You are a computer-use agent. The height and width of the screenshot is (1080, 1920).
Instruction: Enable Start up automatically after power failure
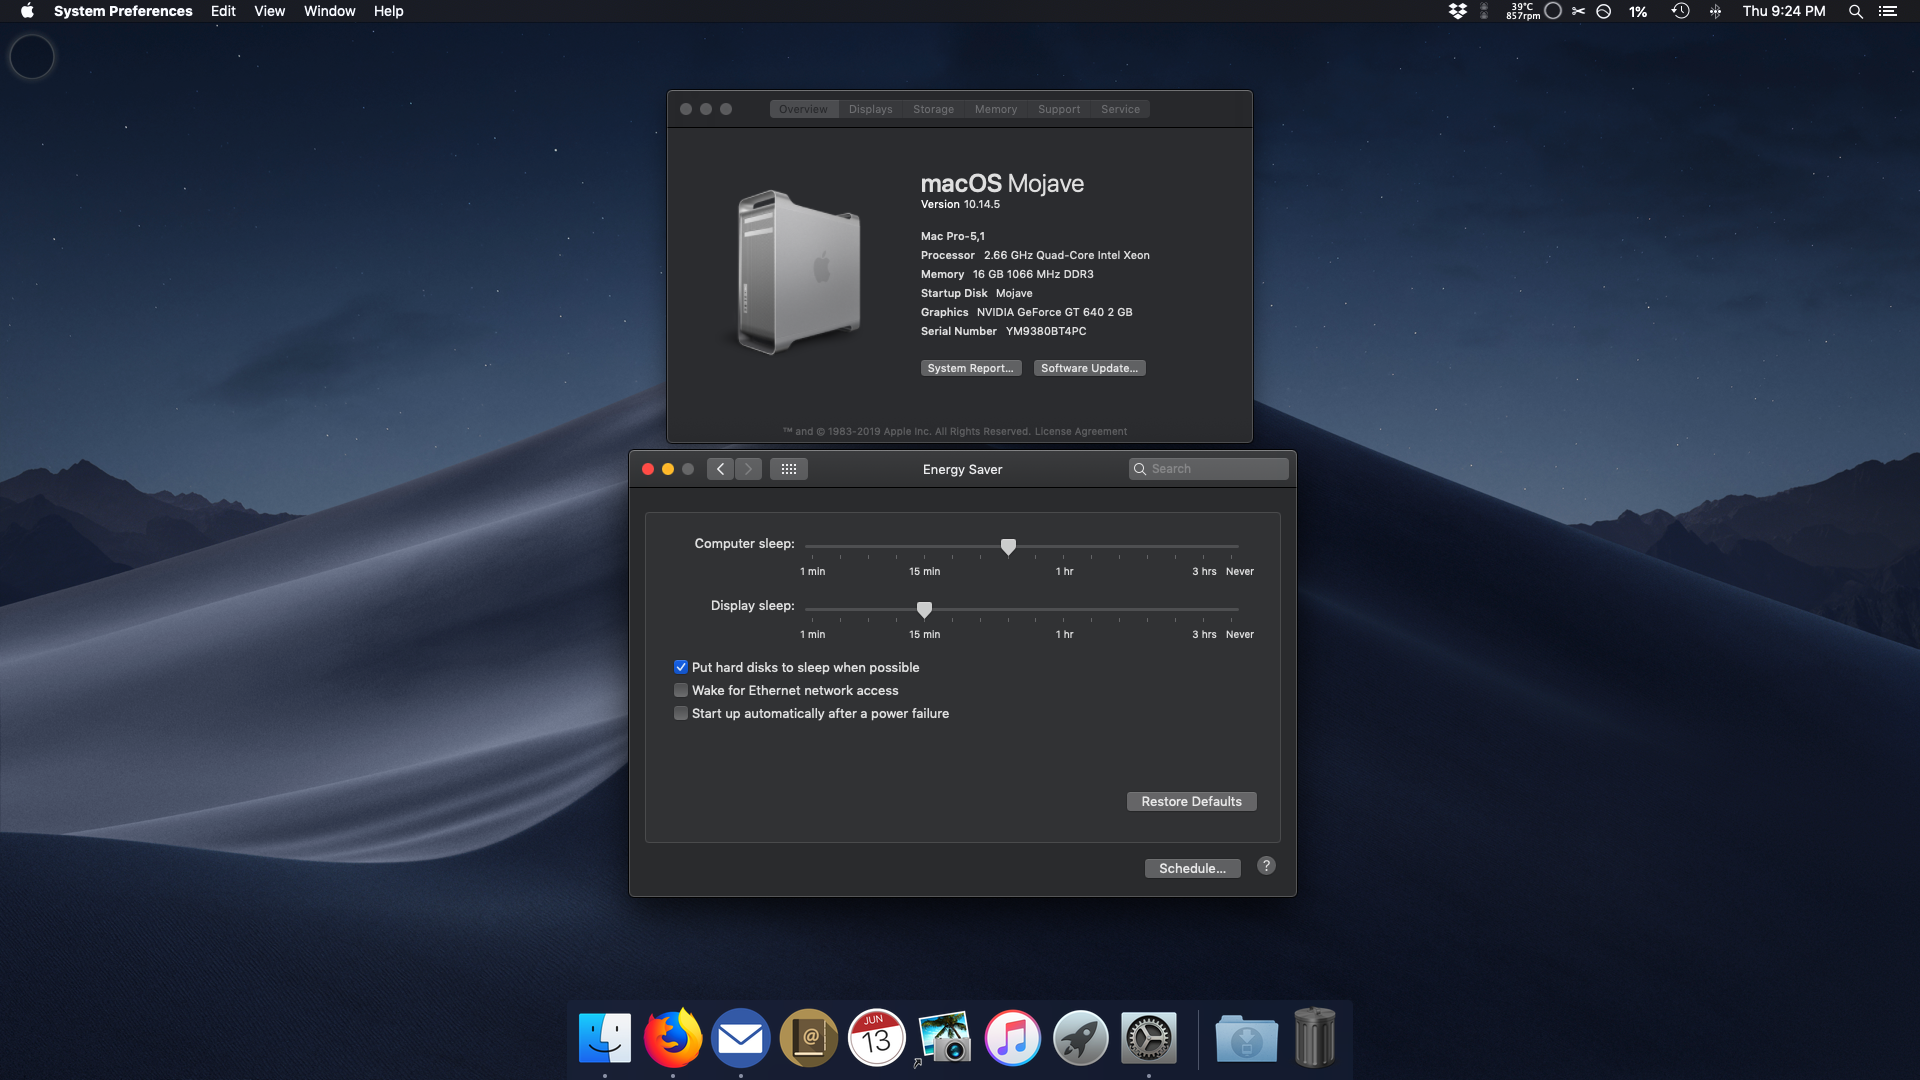click(681, 713)
